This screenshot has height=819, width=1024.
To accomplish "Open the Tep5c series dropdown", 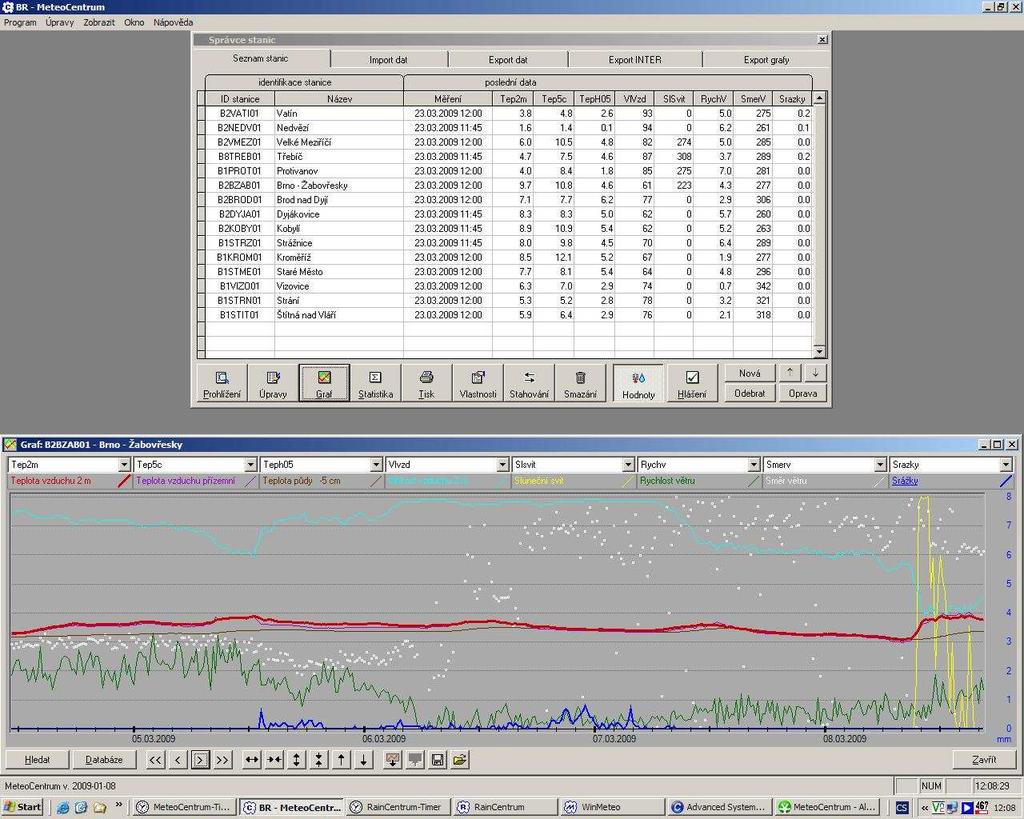I will click(250, 464).
